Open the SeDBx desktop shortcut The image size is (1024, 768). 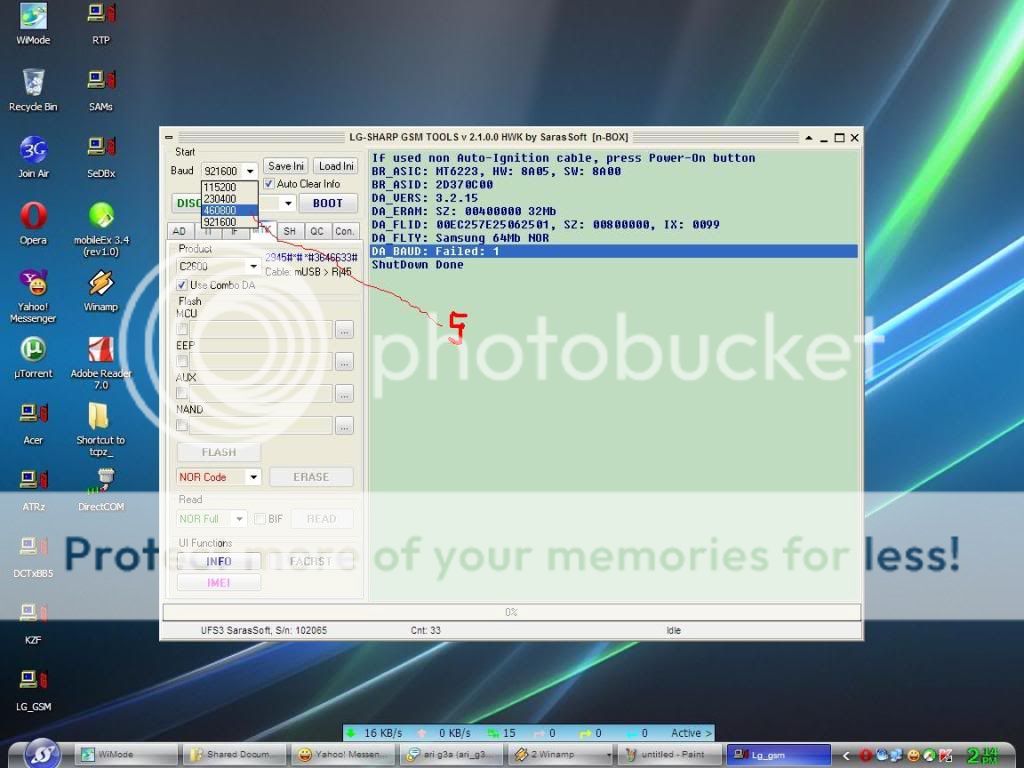coord(101,157)
